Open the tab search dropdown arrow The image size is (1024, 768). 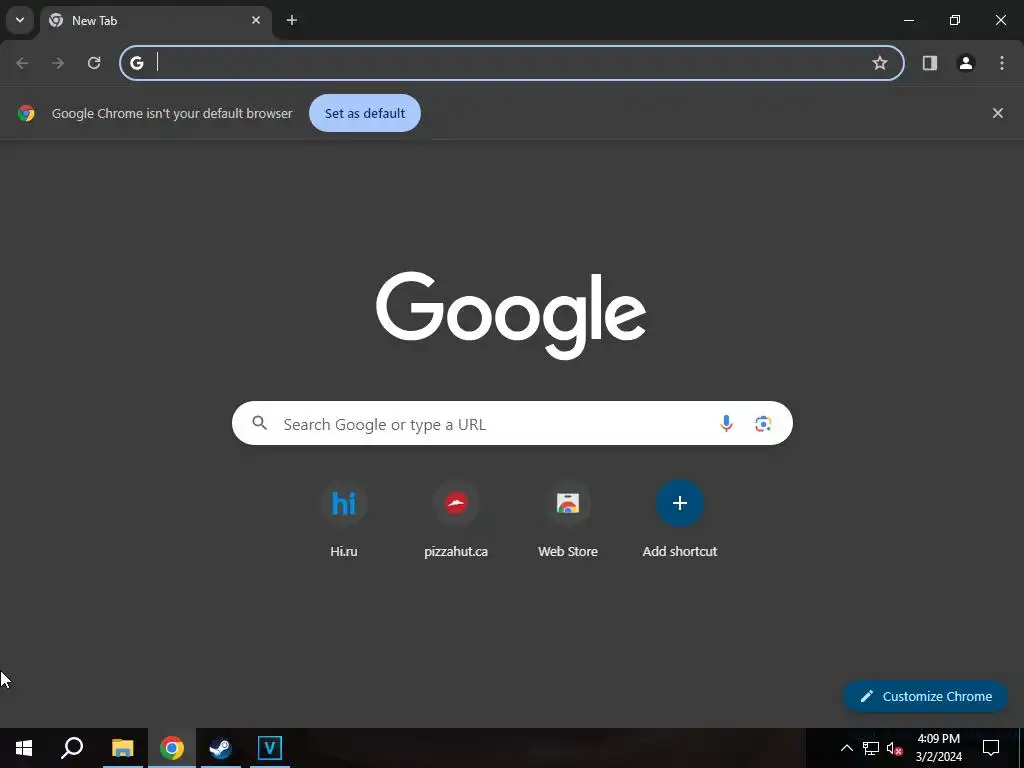pos(20,20)
